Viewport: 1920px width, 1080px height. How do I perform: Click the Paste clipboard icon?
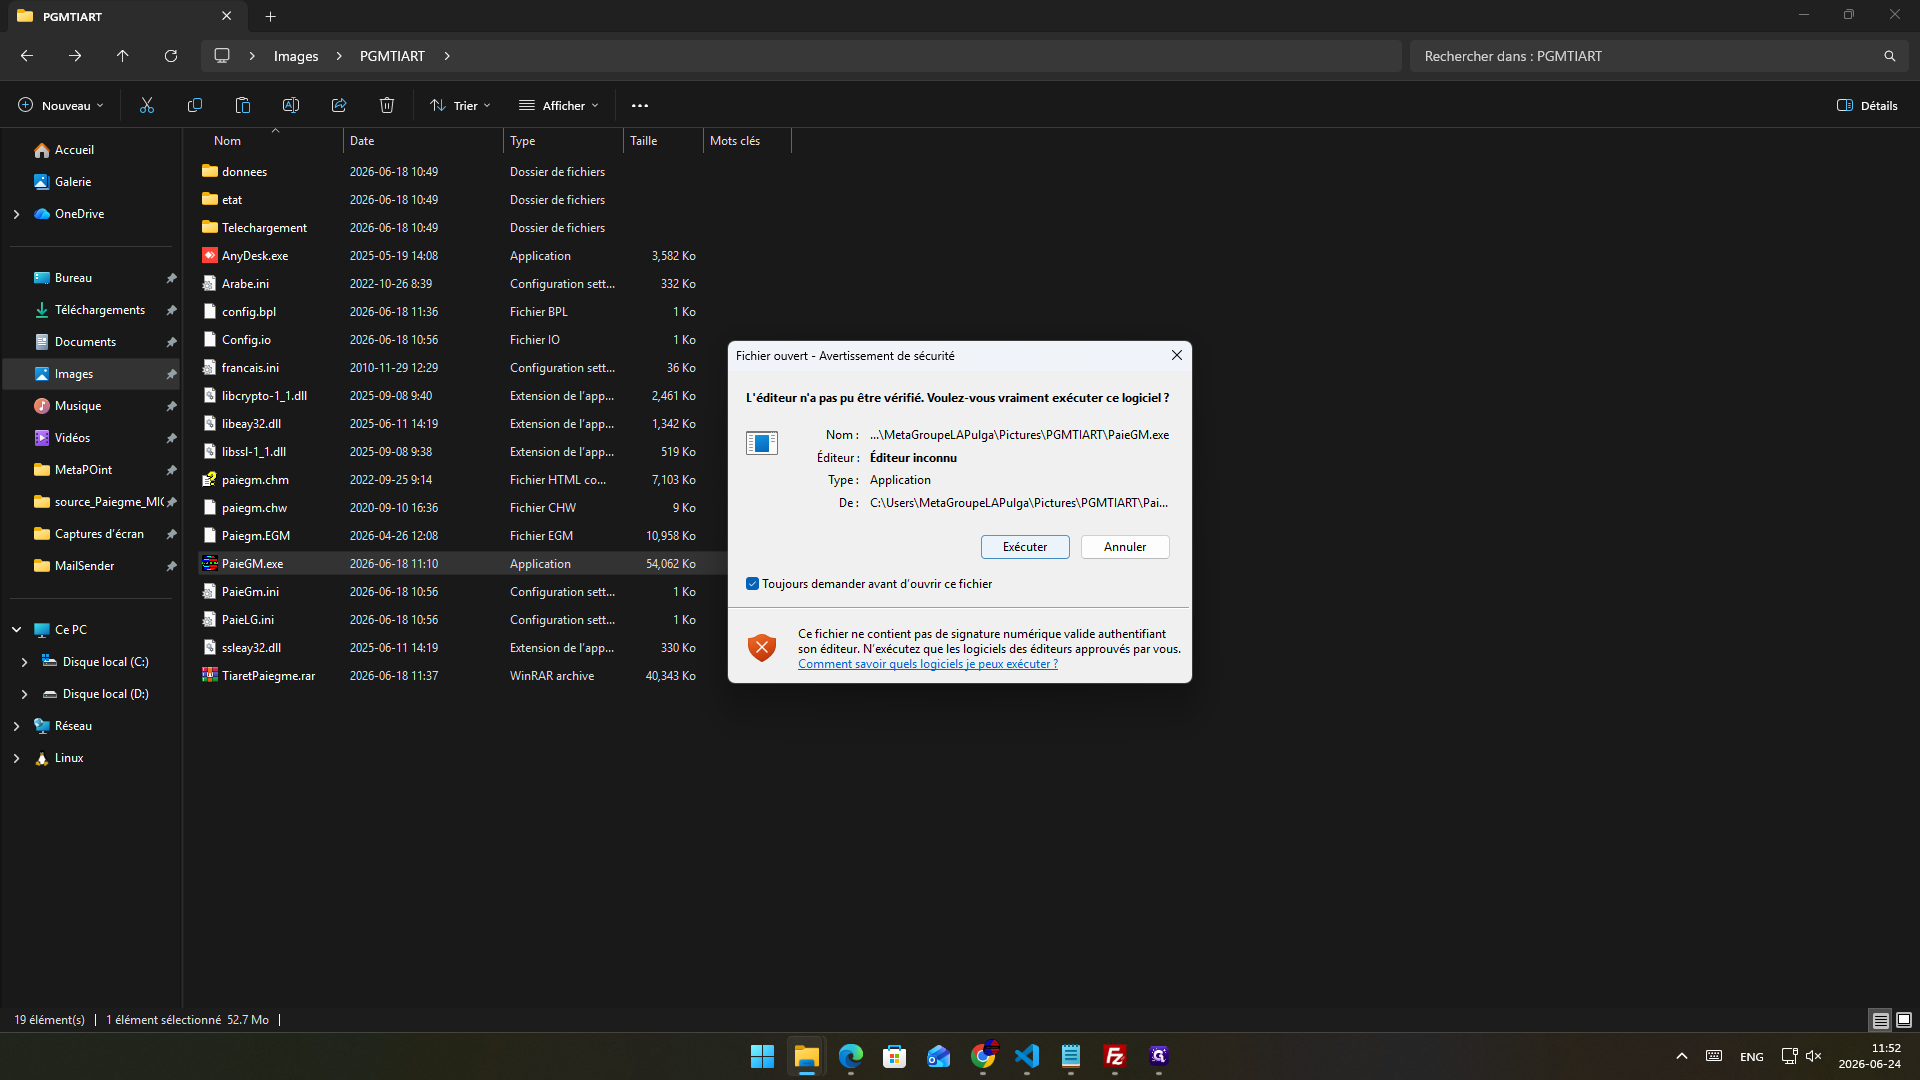(243, 105)
